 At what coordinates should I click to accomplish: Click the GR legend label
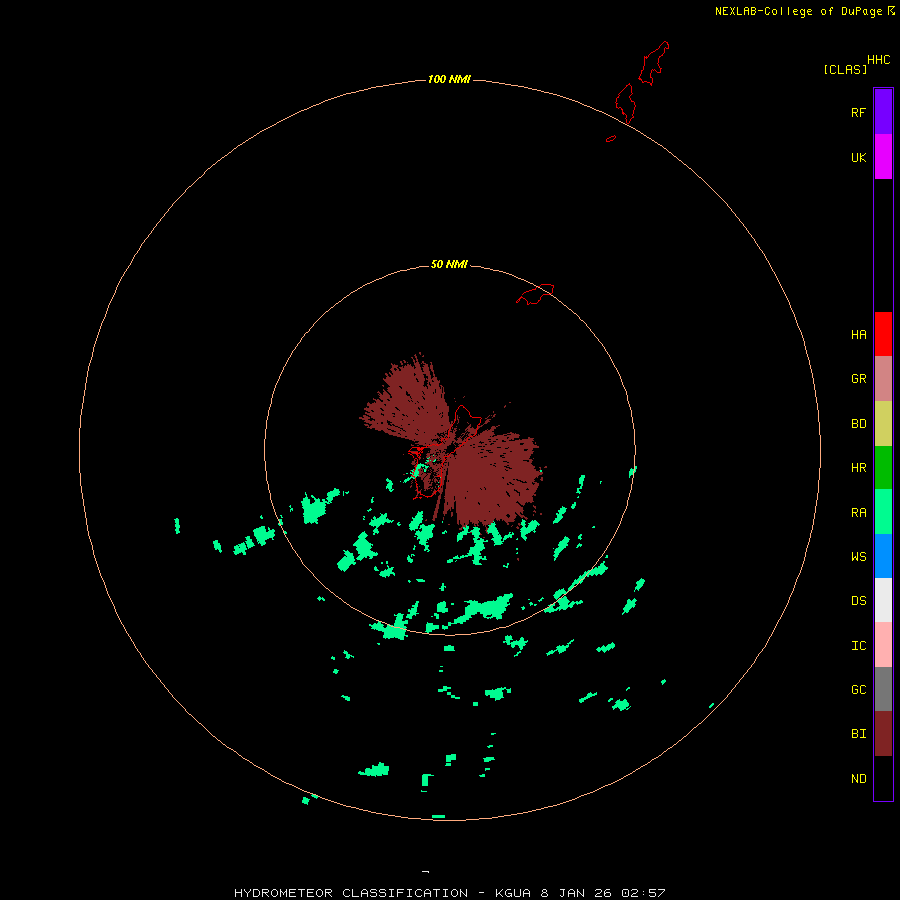point(858,379)
